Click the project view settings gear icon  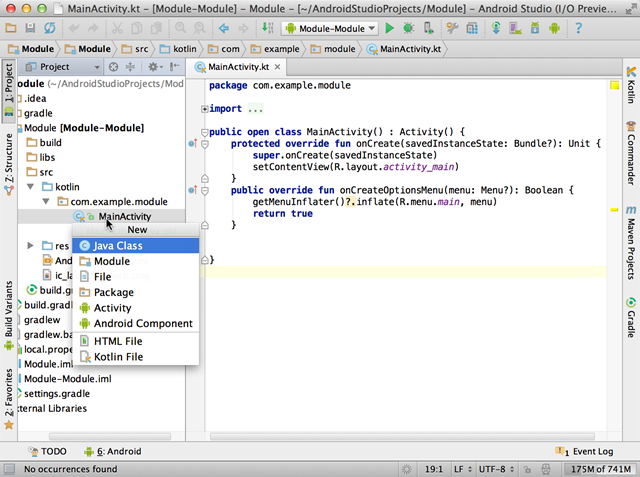click(153, 67)
